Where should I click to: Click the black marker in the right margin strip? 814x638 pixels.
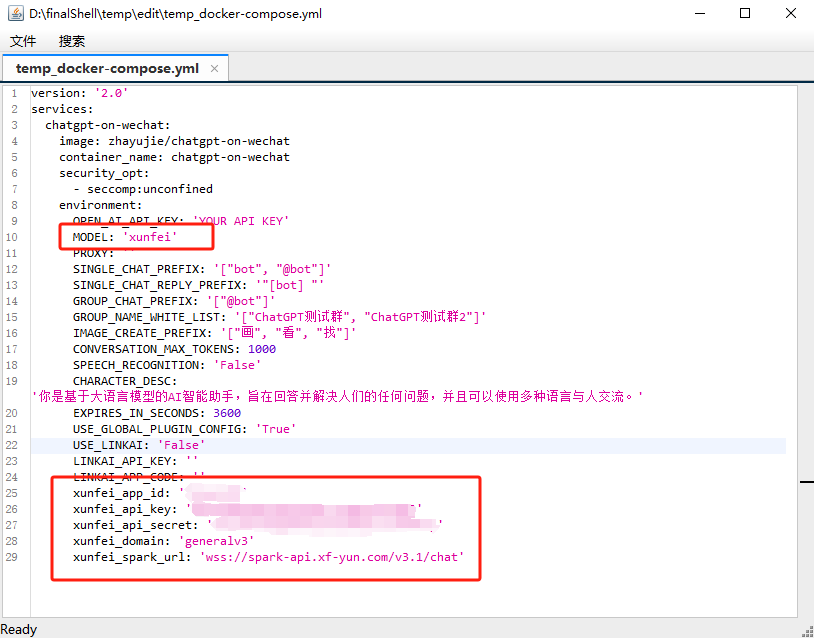click(x=806, y=482)
